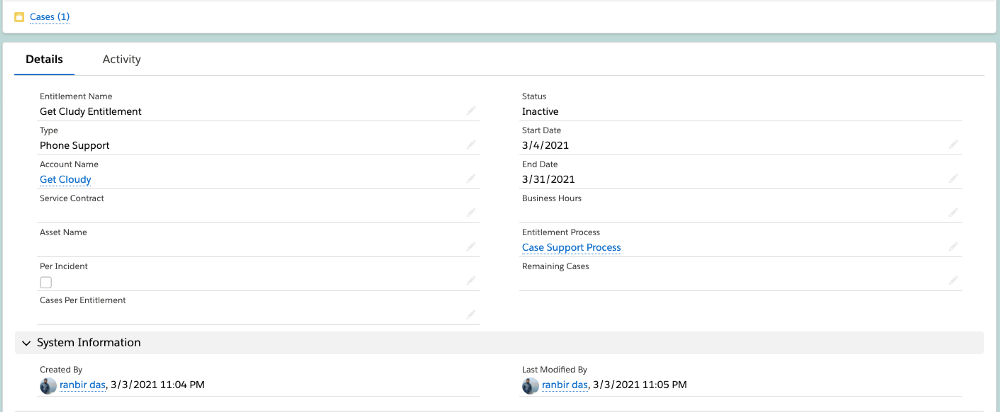Image resolution: width=1000 pixels, height=412 pixels.
Task: Click the Inactive status value
Action: click(540, 112)
